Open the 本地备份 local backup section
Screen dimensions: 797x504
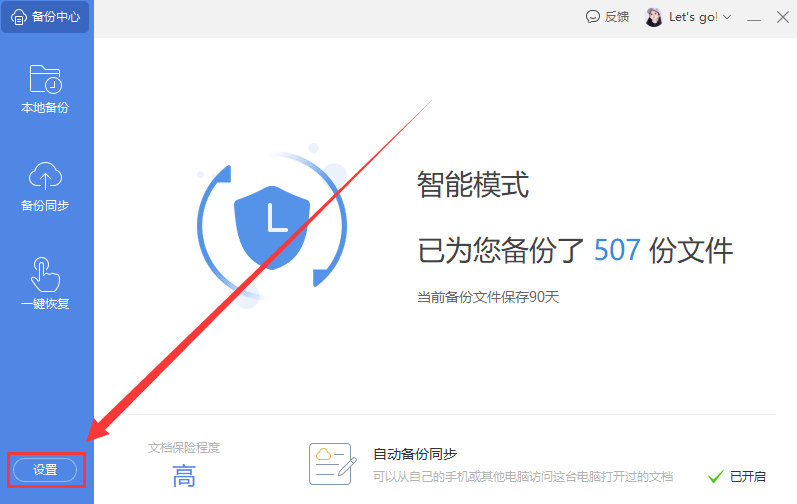[x=45, y=89]
